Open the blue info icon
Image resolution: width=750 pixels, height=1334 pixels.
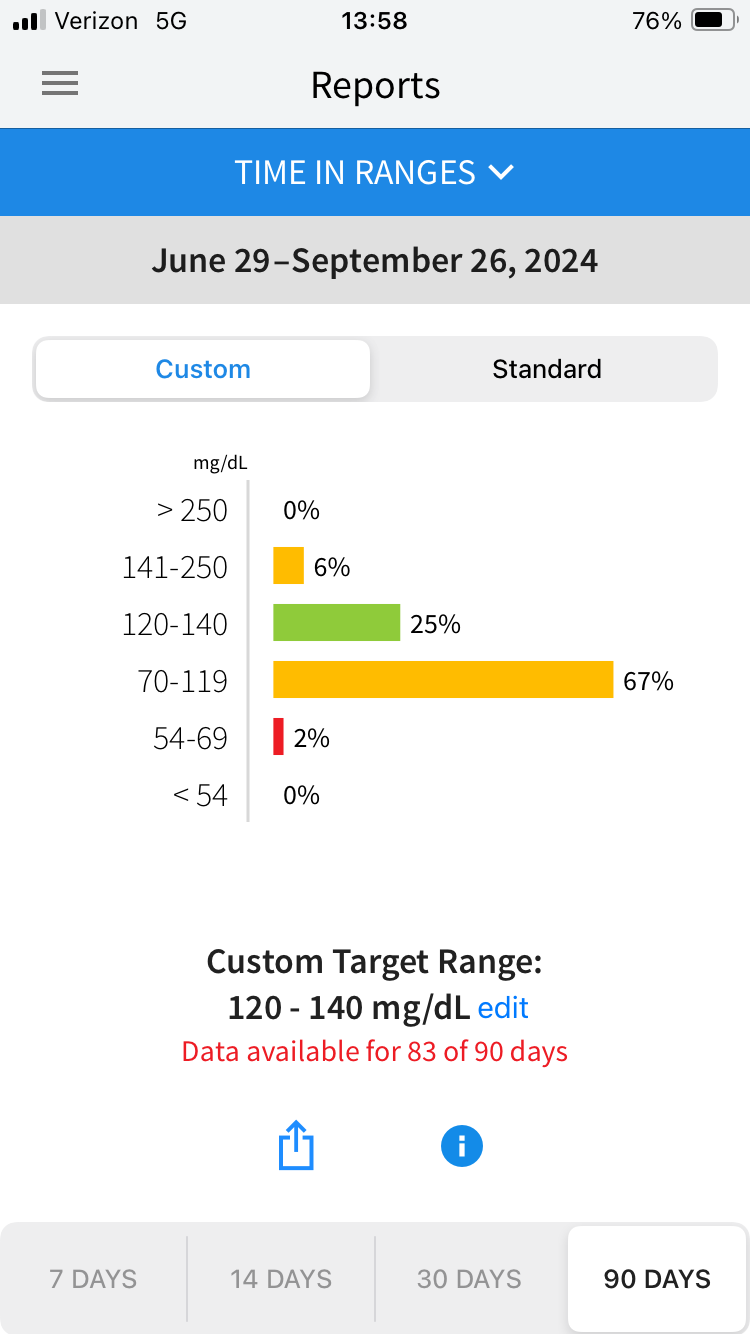(x=462, y=1146)
